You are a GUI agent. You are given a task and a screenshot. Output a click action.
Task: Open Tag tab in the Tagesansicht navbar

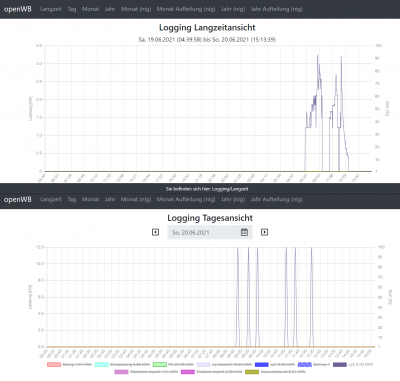(72, 199)
